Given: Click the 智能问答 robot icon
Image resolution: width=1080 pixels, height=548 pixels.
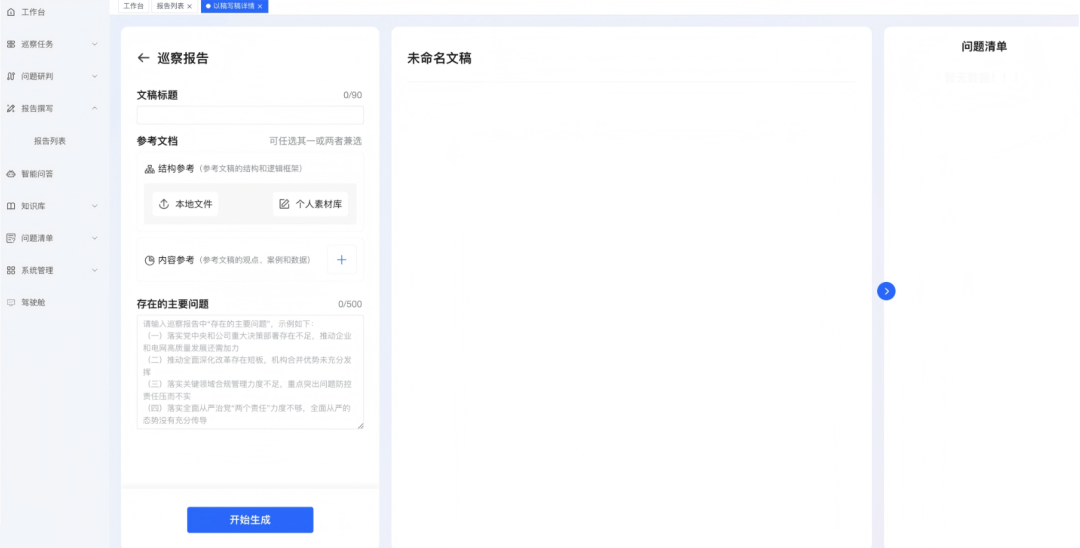Looking at the screenshot, I should pyautogui.click(x=11, y=174).
